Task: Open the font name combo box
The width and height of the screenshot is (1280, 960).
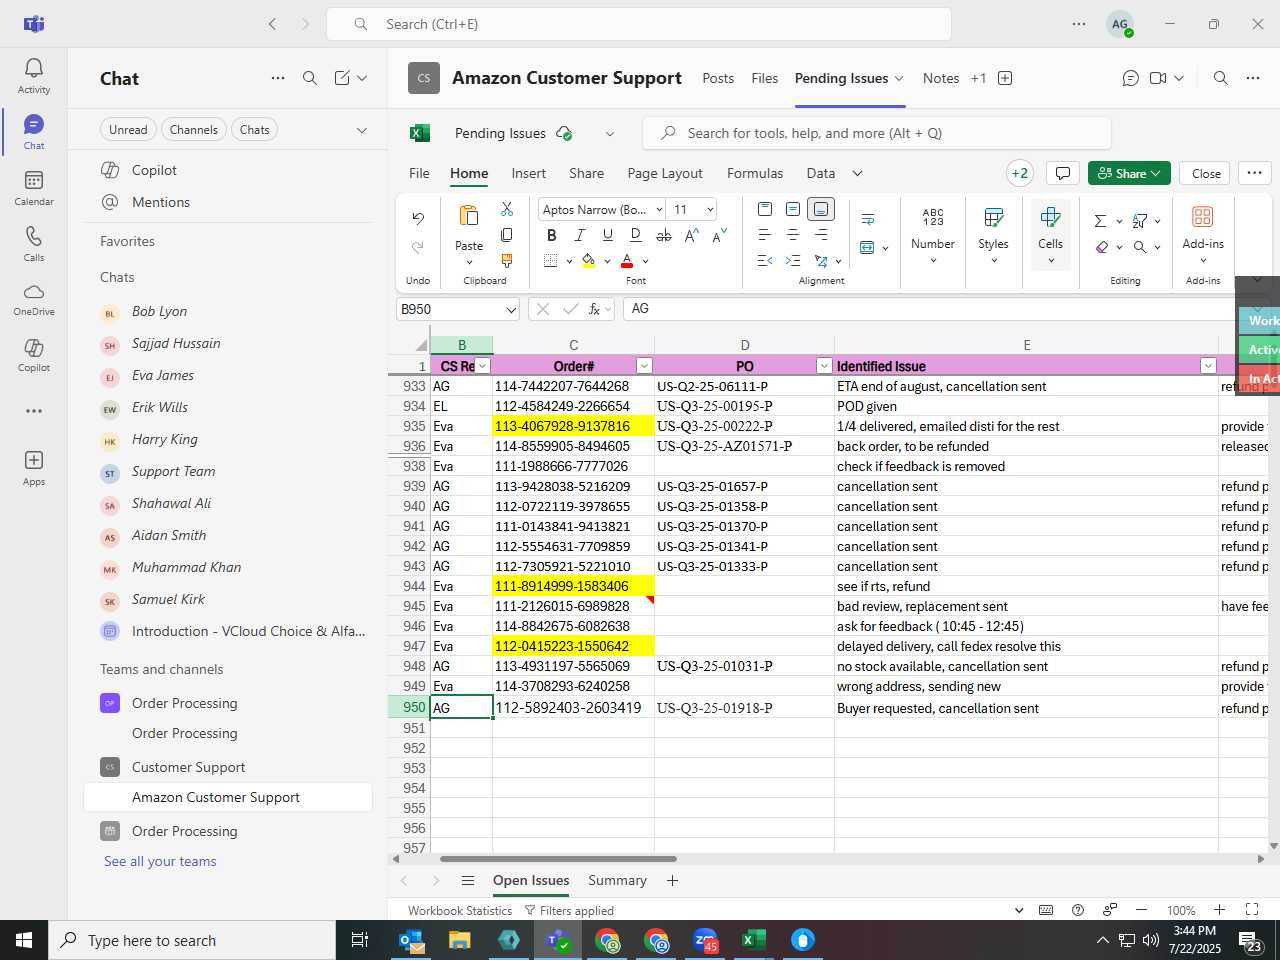Action: coord(602,209)
